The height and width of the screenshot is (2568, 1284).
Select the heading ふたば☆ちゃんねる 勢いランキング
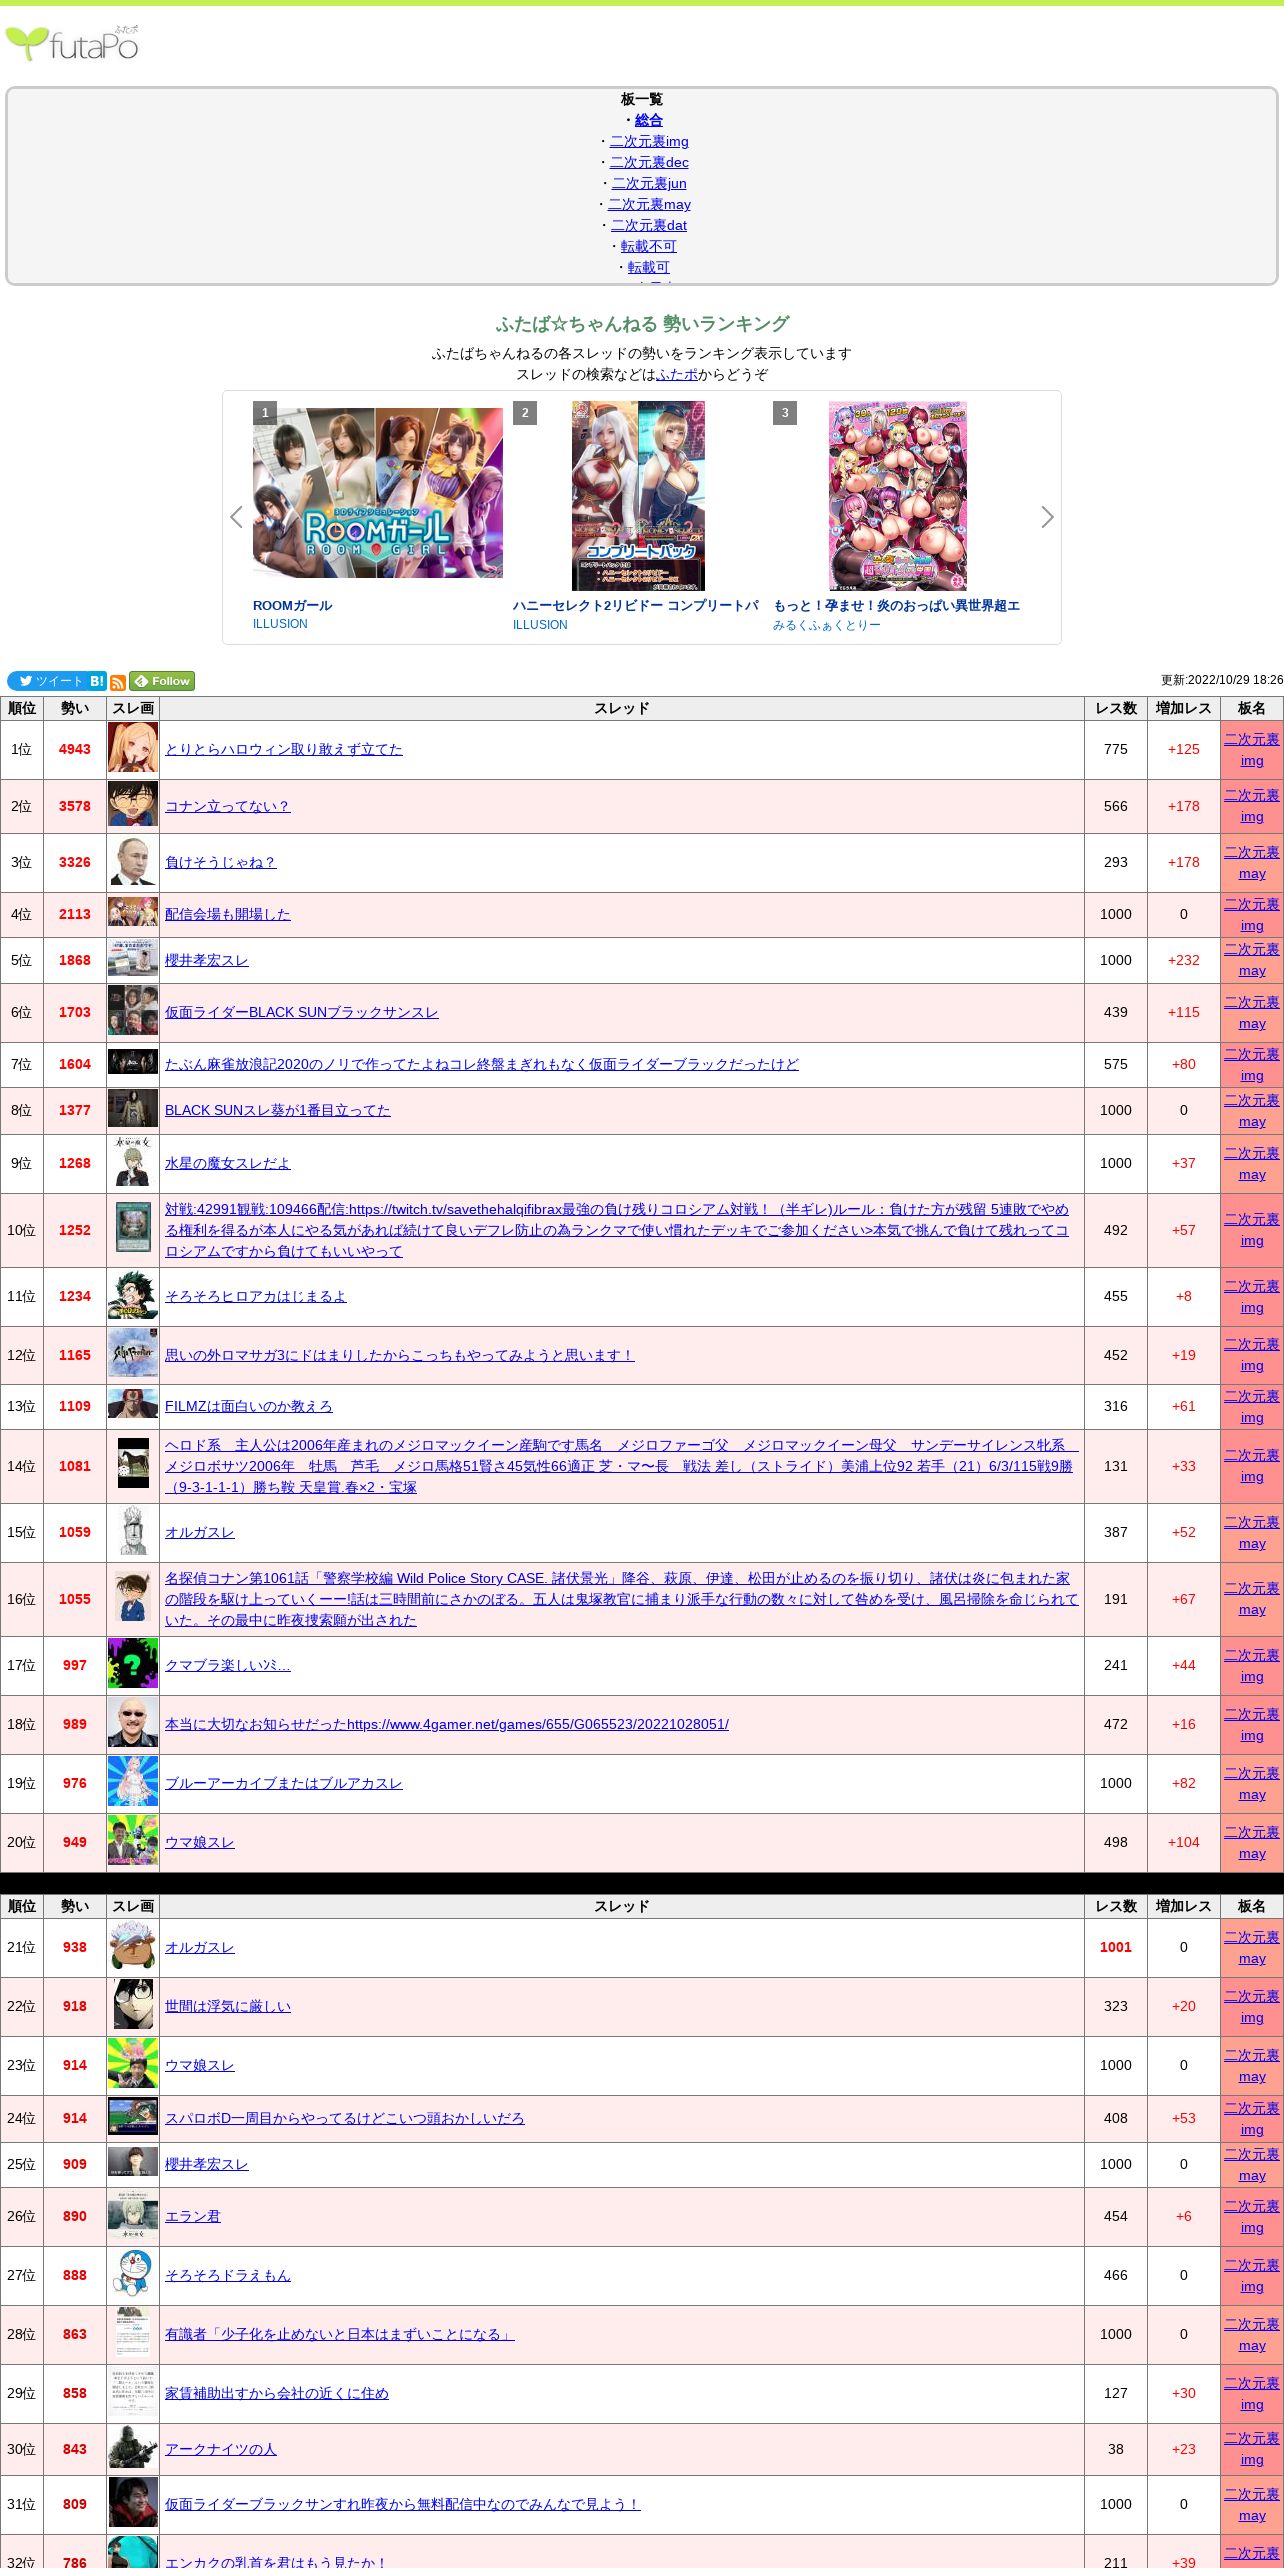coord(642,324)
